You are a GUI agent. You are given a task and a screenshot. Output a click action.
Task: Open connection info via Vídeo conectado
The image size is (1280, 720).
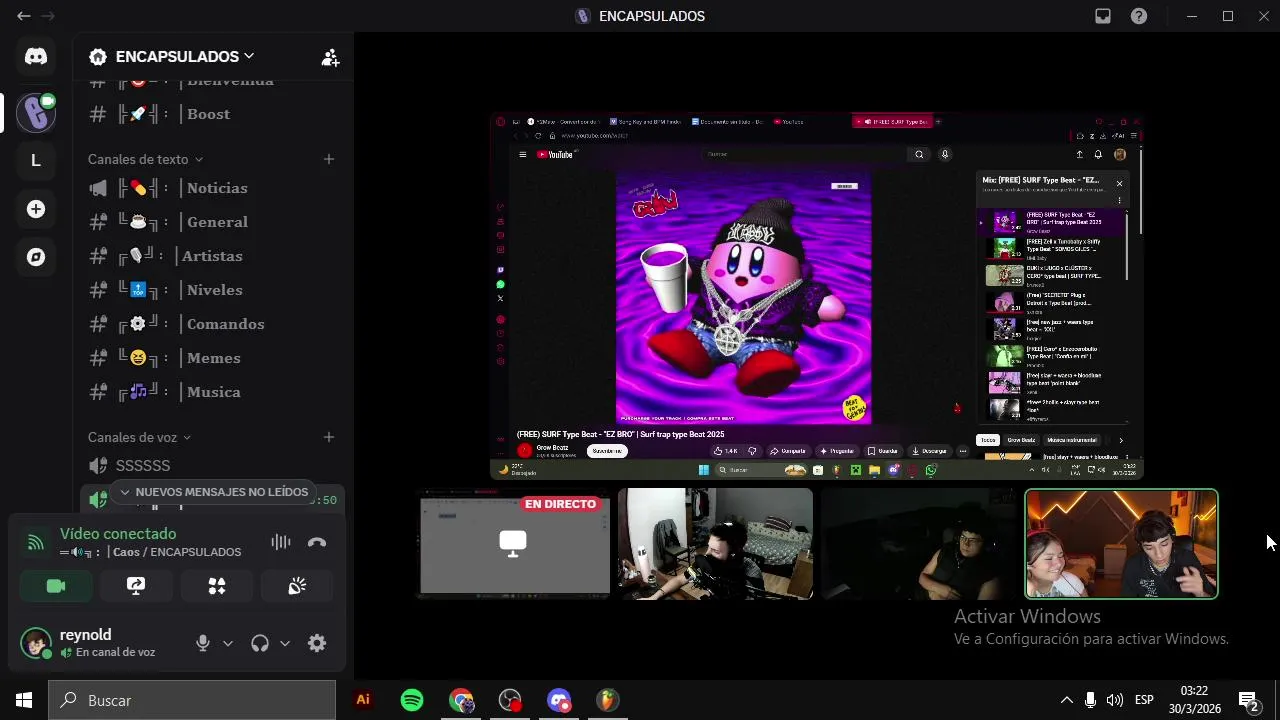coord(118,534)
